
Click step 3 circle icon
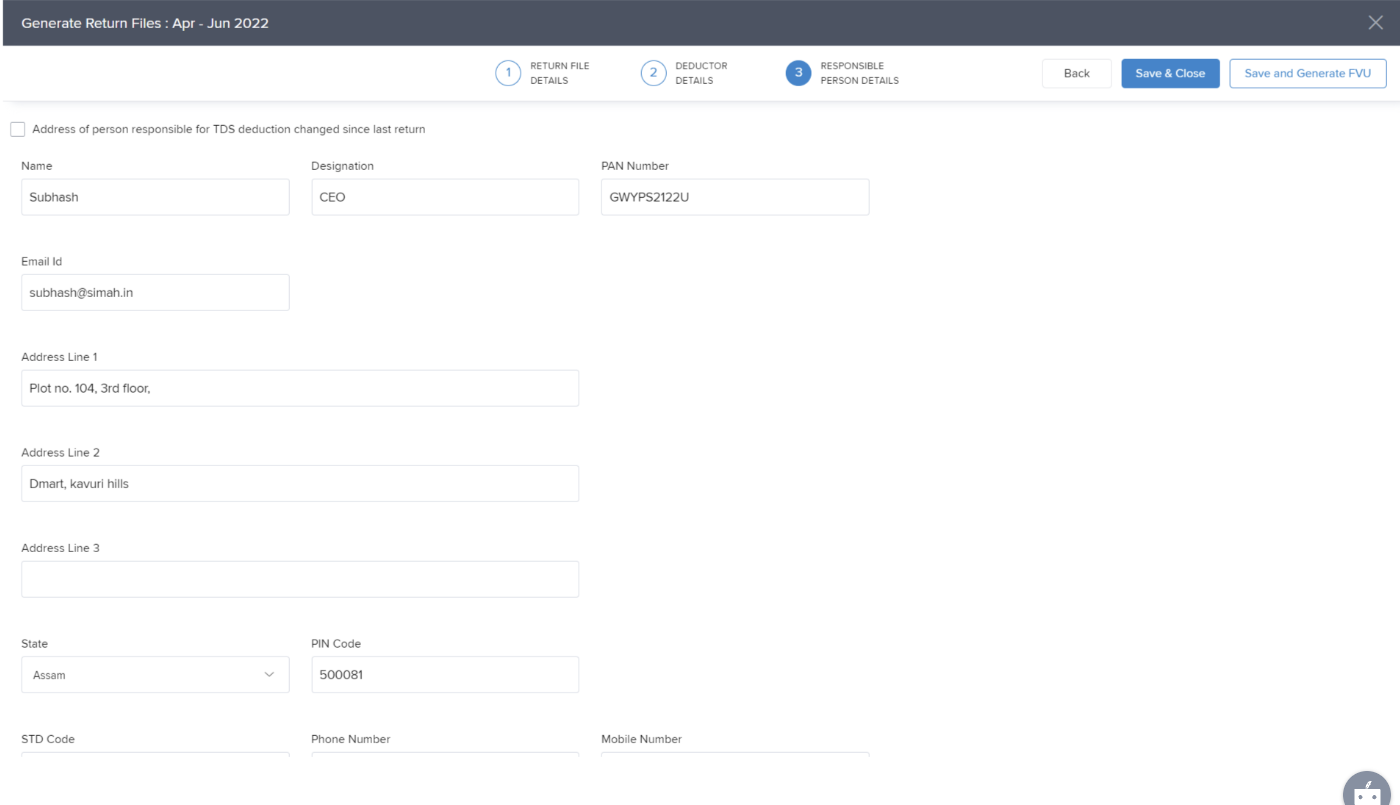click(x=798, y=74)
